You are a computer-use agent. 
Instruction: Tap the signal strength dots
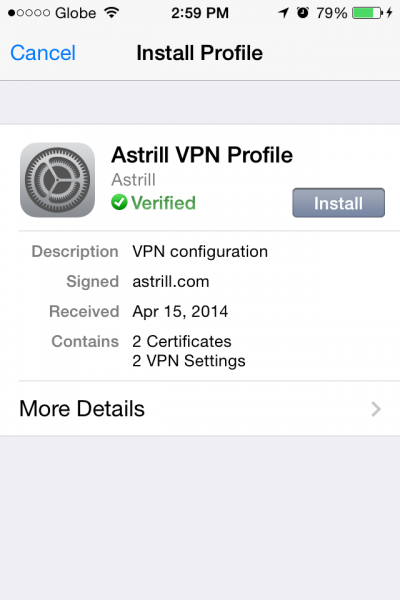coord(29,13)
